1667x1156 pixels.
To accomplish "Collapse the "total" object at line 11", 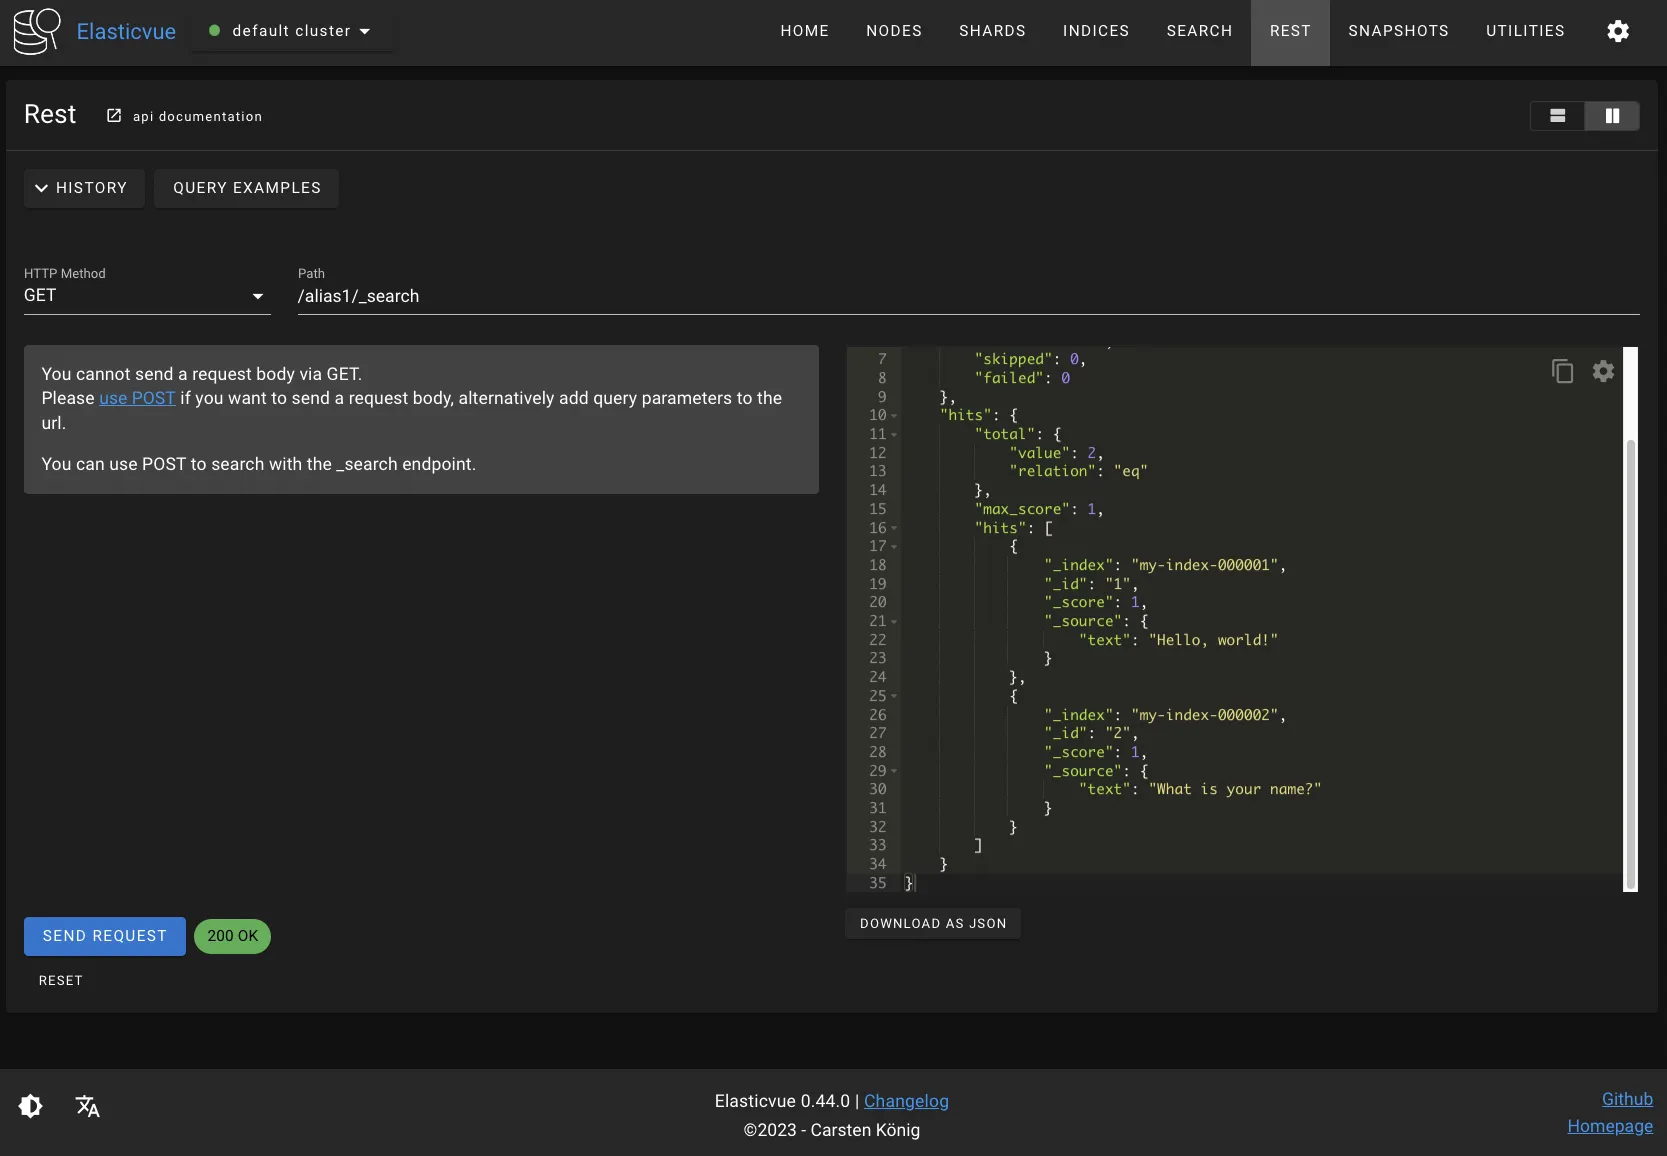I will [x=894, y=435].
